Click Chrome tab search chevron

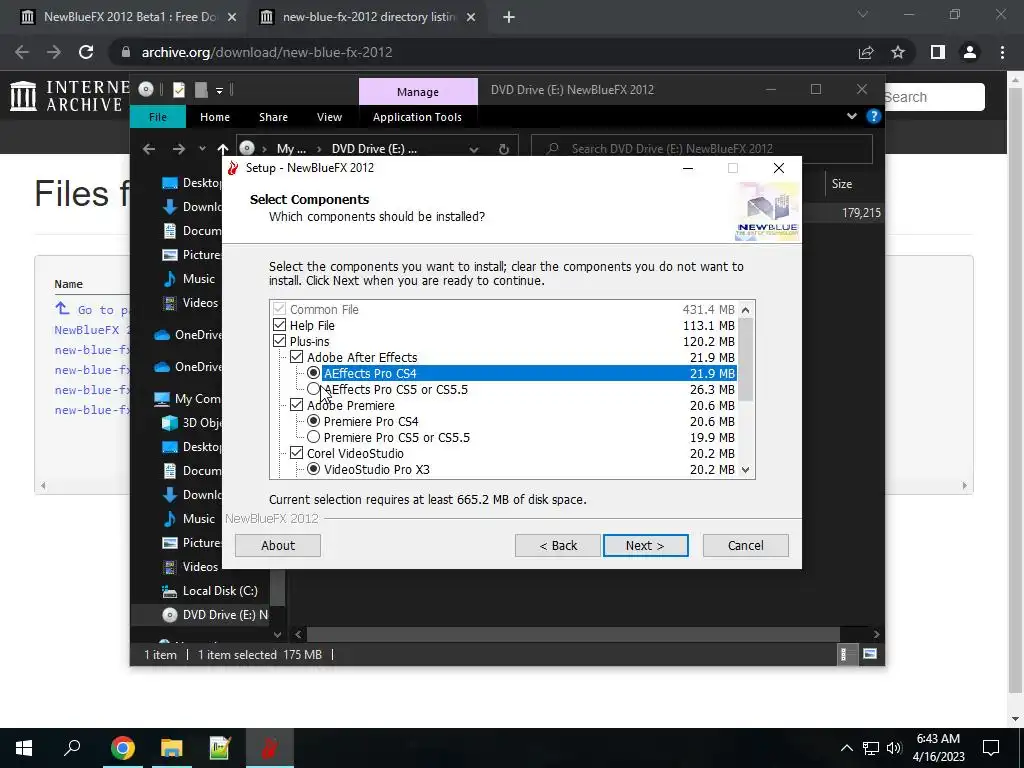pos(863,14)
